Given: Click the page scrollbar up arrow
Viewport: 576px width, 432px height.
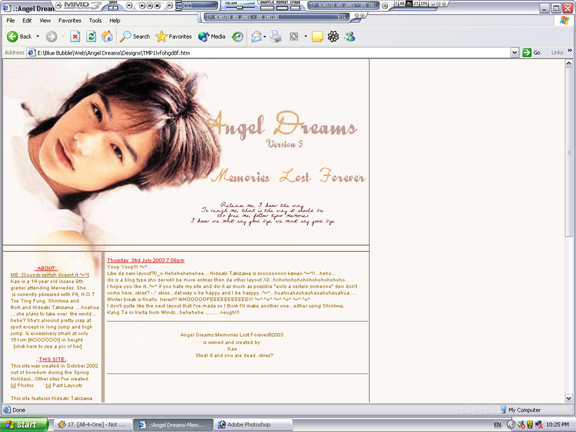Looking at the screenshot, I should 569,63.
